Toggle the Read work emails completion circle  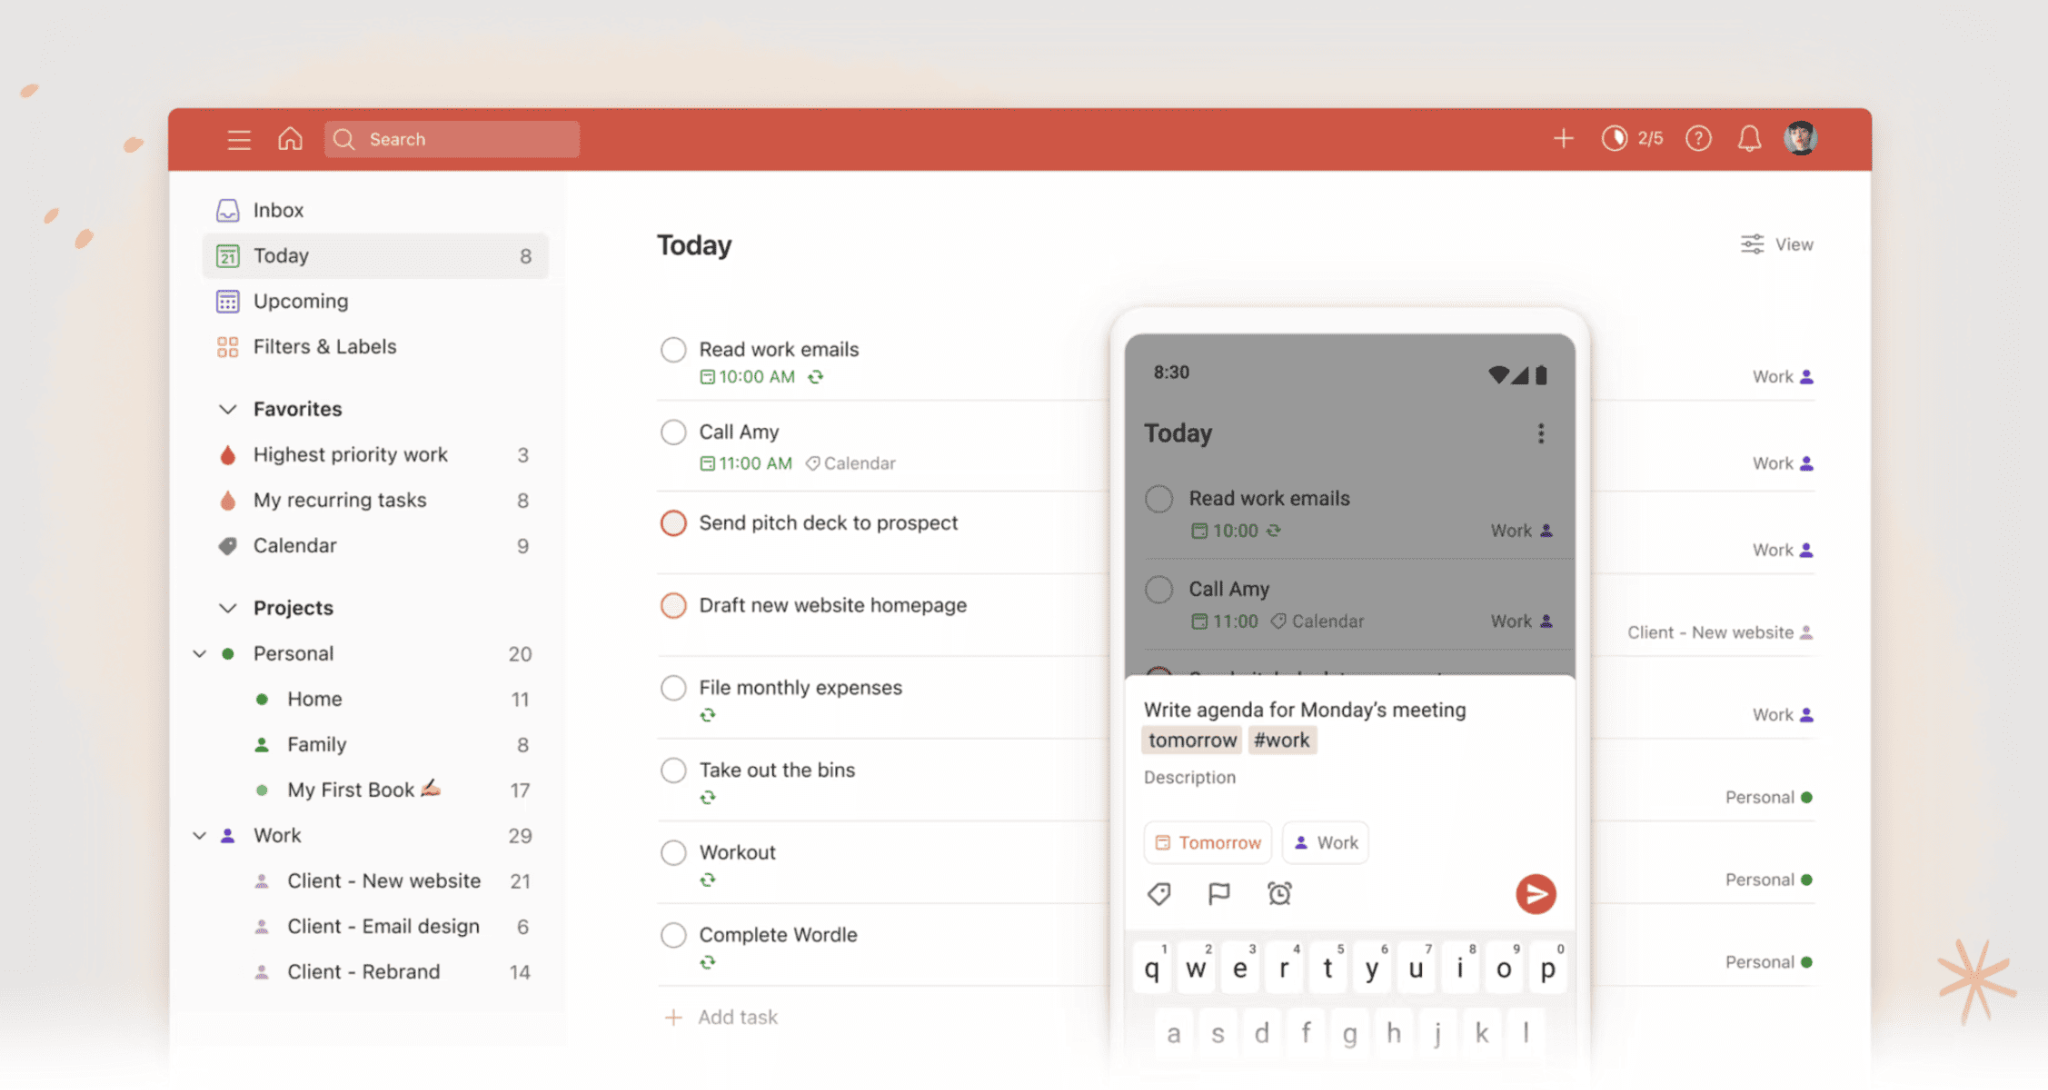673,349
